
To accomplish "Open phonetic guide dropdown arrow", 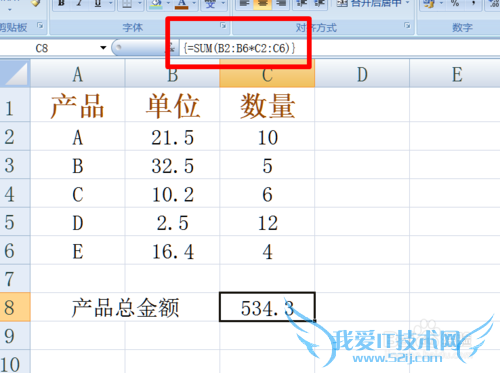I will 223,4.
